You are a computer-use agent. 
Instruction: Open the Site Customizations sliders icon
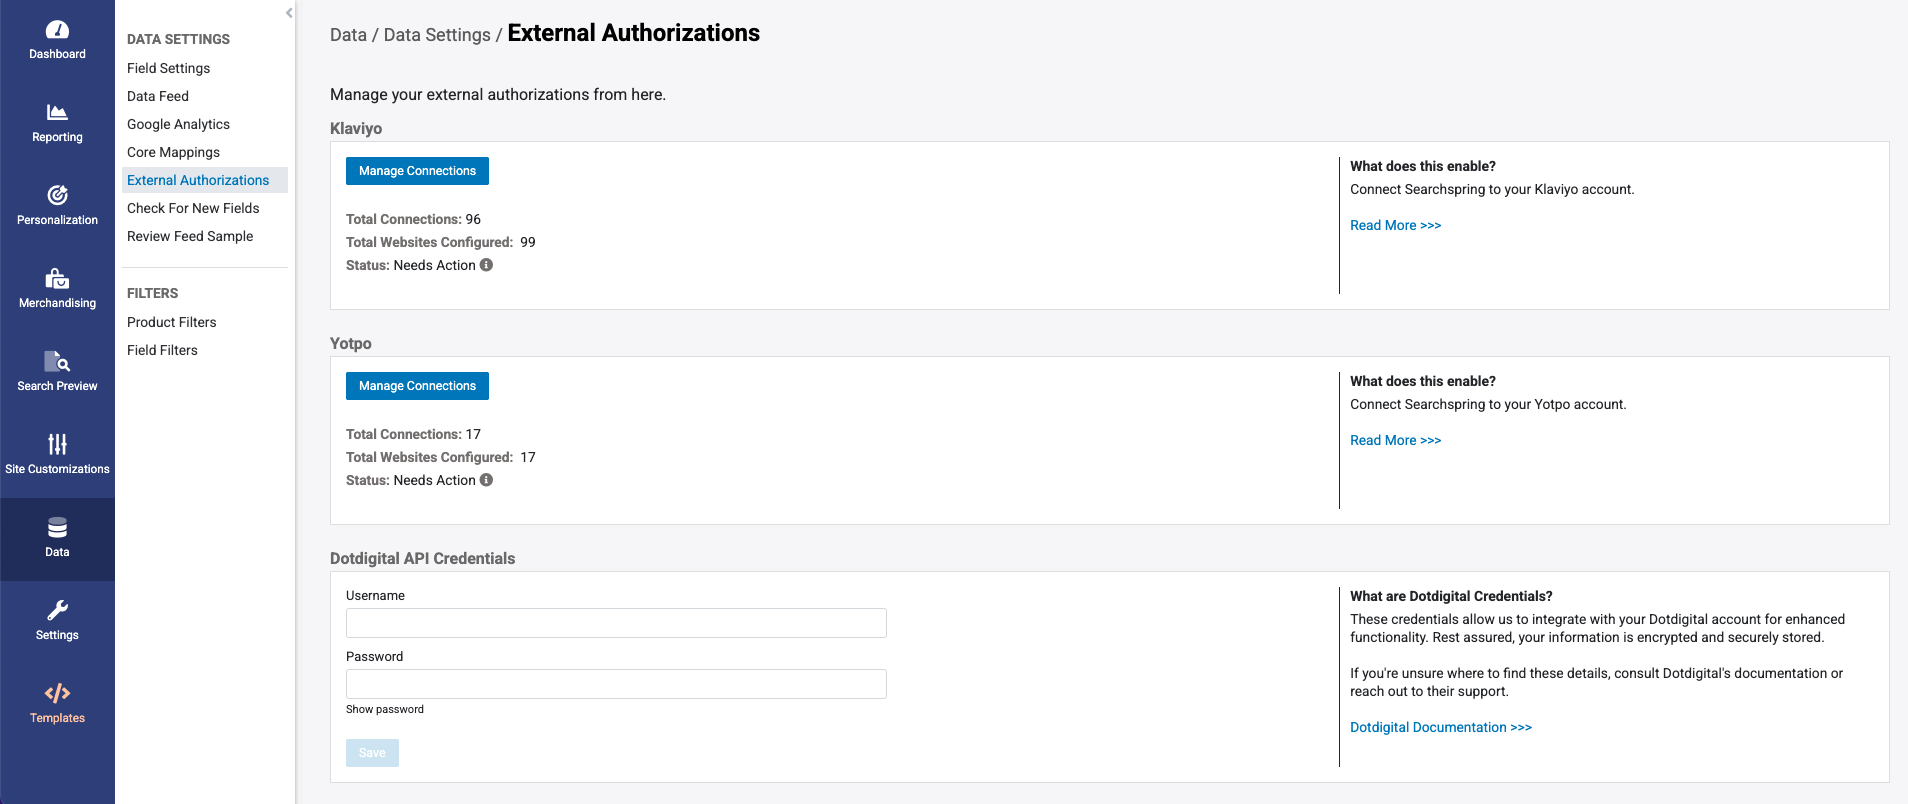pos(57,444)
